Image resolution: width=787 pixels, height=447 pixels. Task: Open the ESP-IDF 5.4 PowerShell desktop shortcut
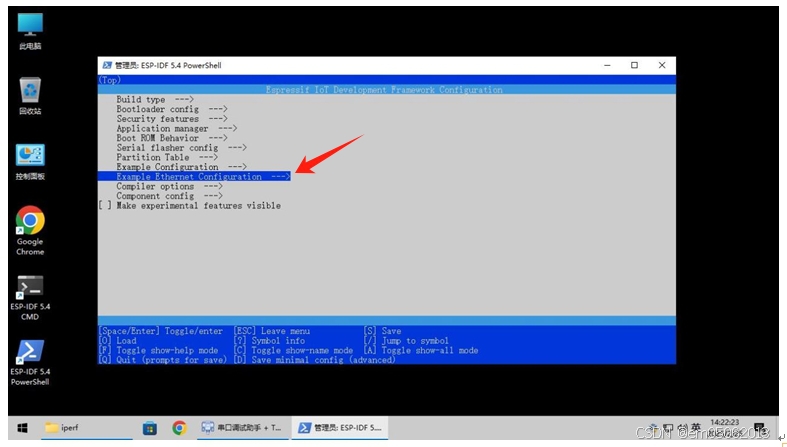pyautogui.click(x=30, y=363)
